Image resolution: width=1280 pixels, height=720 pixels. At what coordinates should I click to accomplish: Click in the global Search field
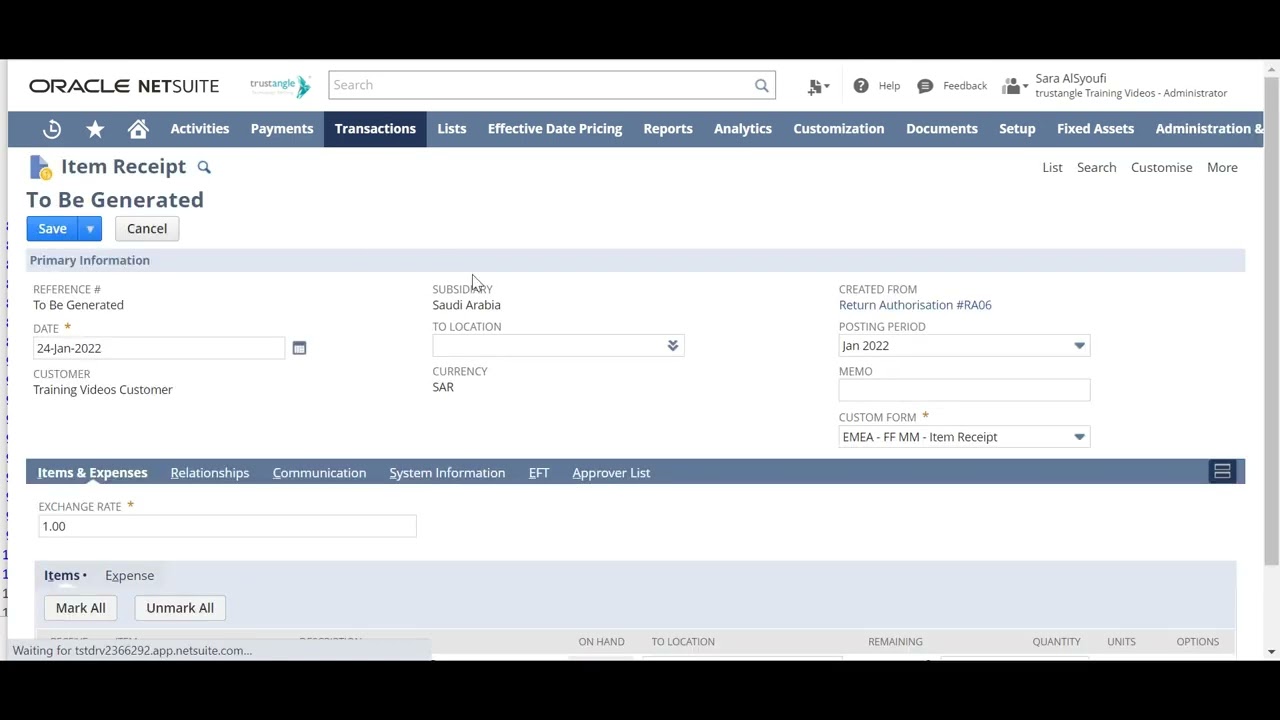[x=540, y=85]
